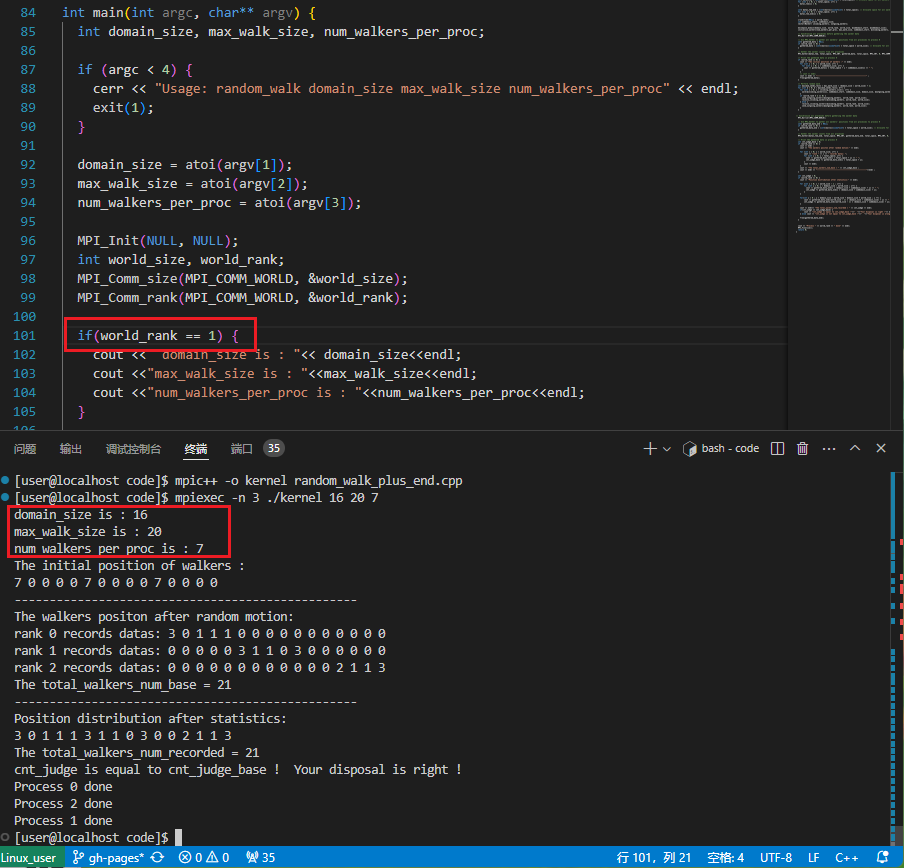Select UTF-8 encoding status item
Image resolution: width=904 pixels, height=868 pixels.
click(776, 858)
